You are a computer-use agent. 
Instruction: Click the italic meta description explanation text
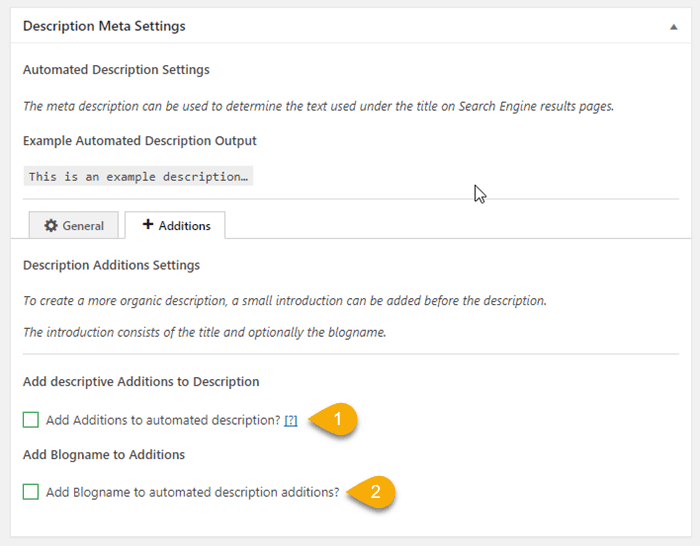(x=318, y=106)
